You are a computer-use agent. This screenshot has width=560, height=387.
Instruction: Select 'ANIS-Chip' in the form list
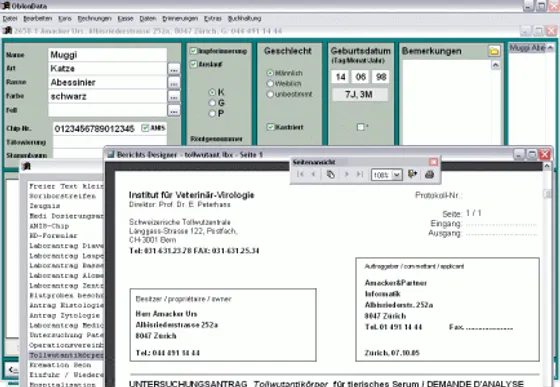(49, 226)
